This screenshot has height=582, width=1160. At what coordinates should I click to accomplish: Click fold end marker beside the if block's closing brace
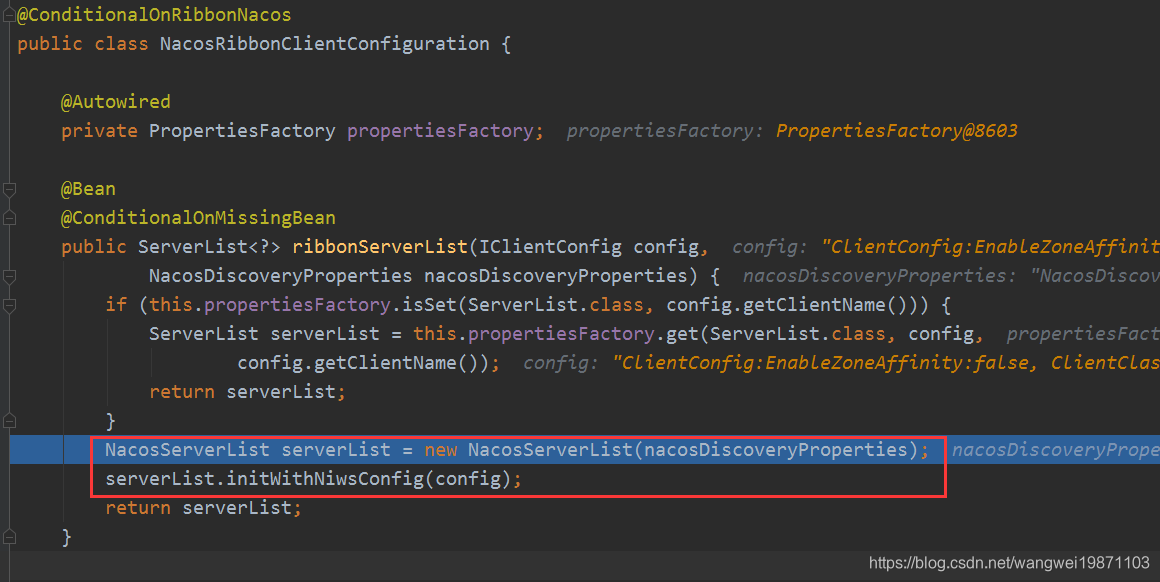tap(9, 422)
